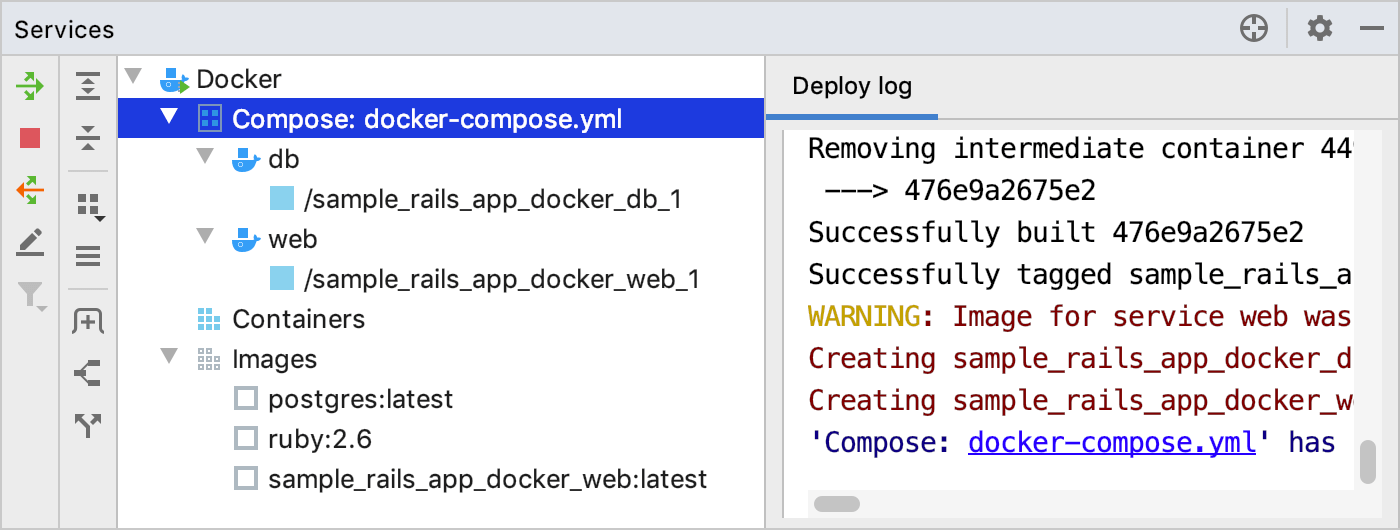Collapse the Docker root node arrow
1400x530 pixels.
[x=134, y=77]
